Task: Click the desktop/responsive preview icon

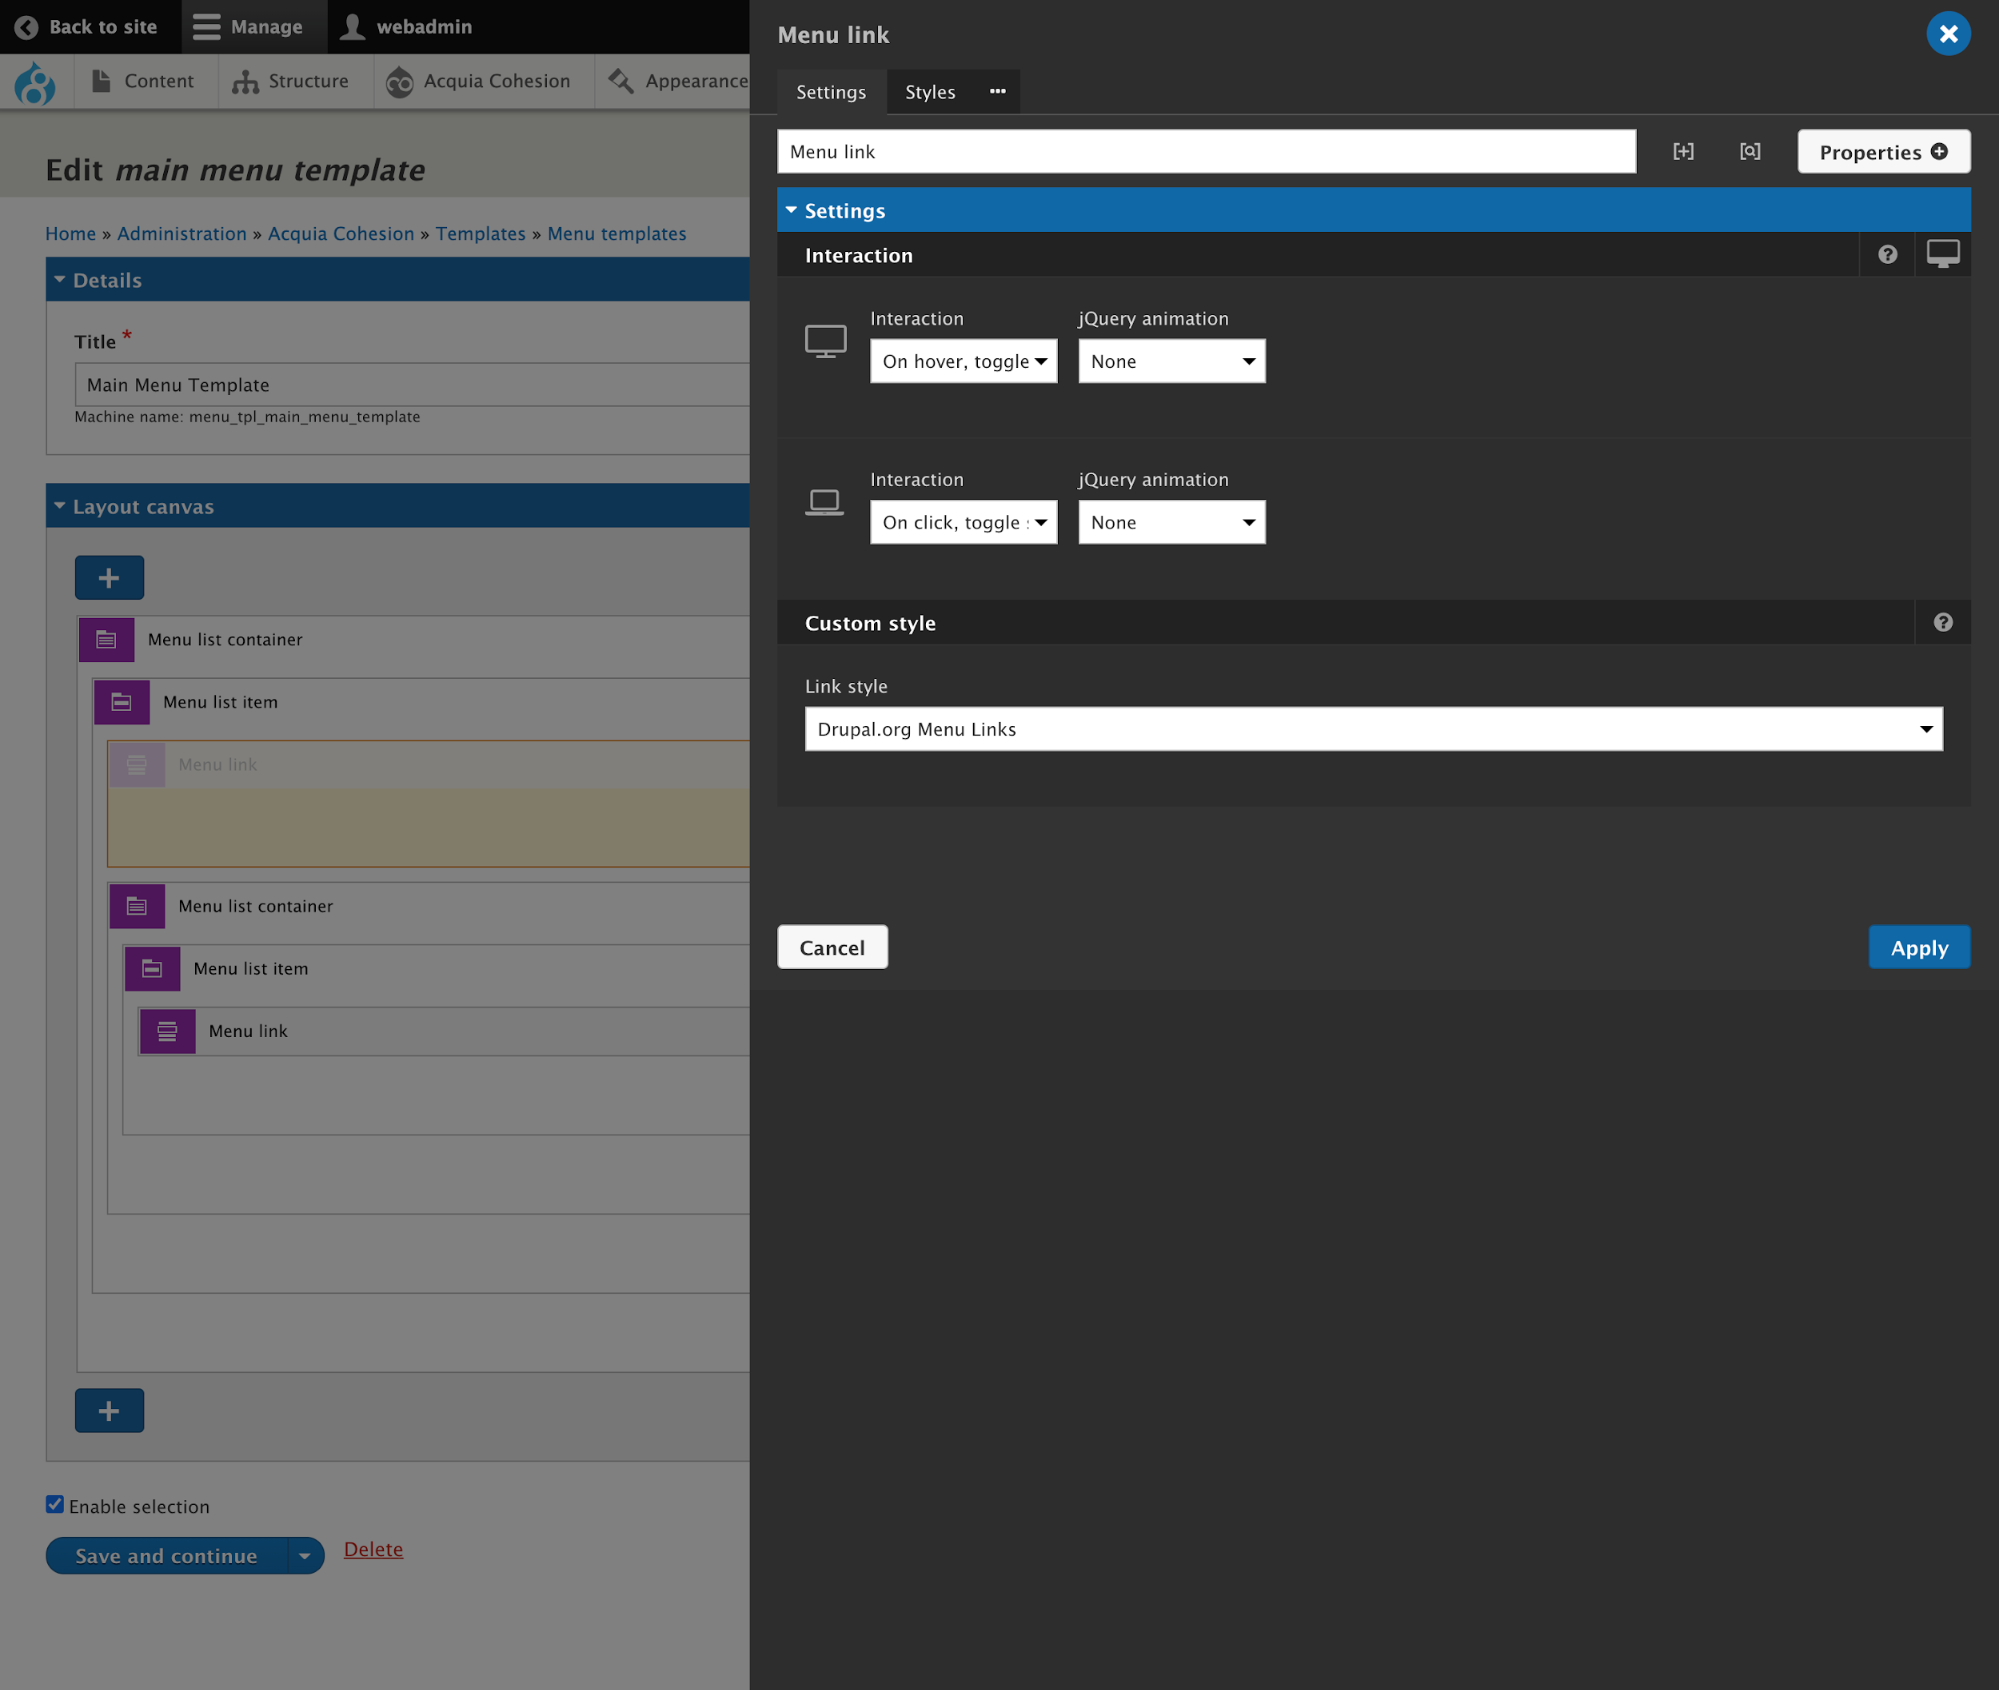Action: click(1944, 255)
